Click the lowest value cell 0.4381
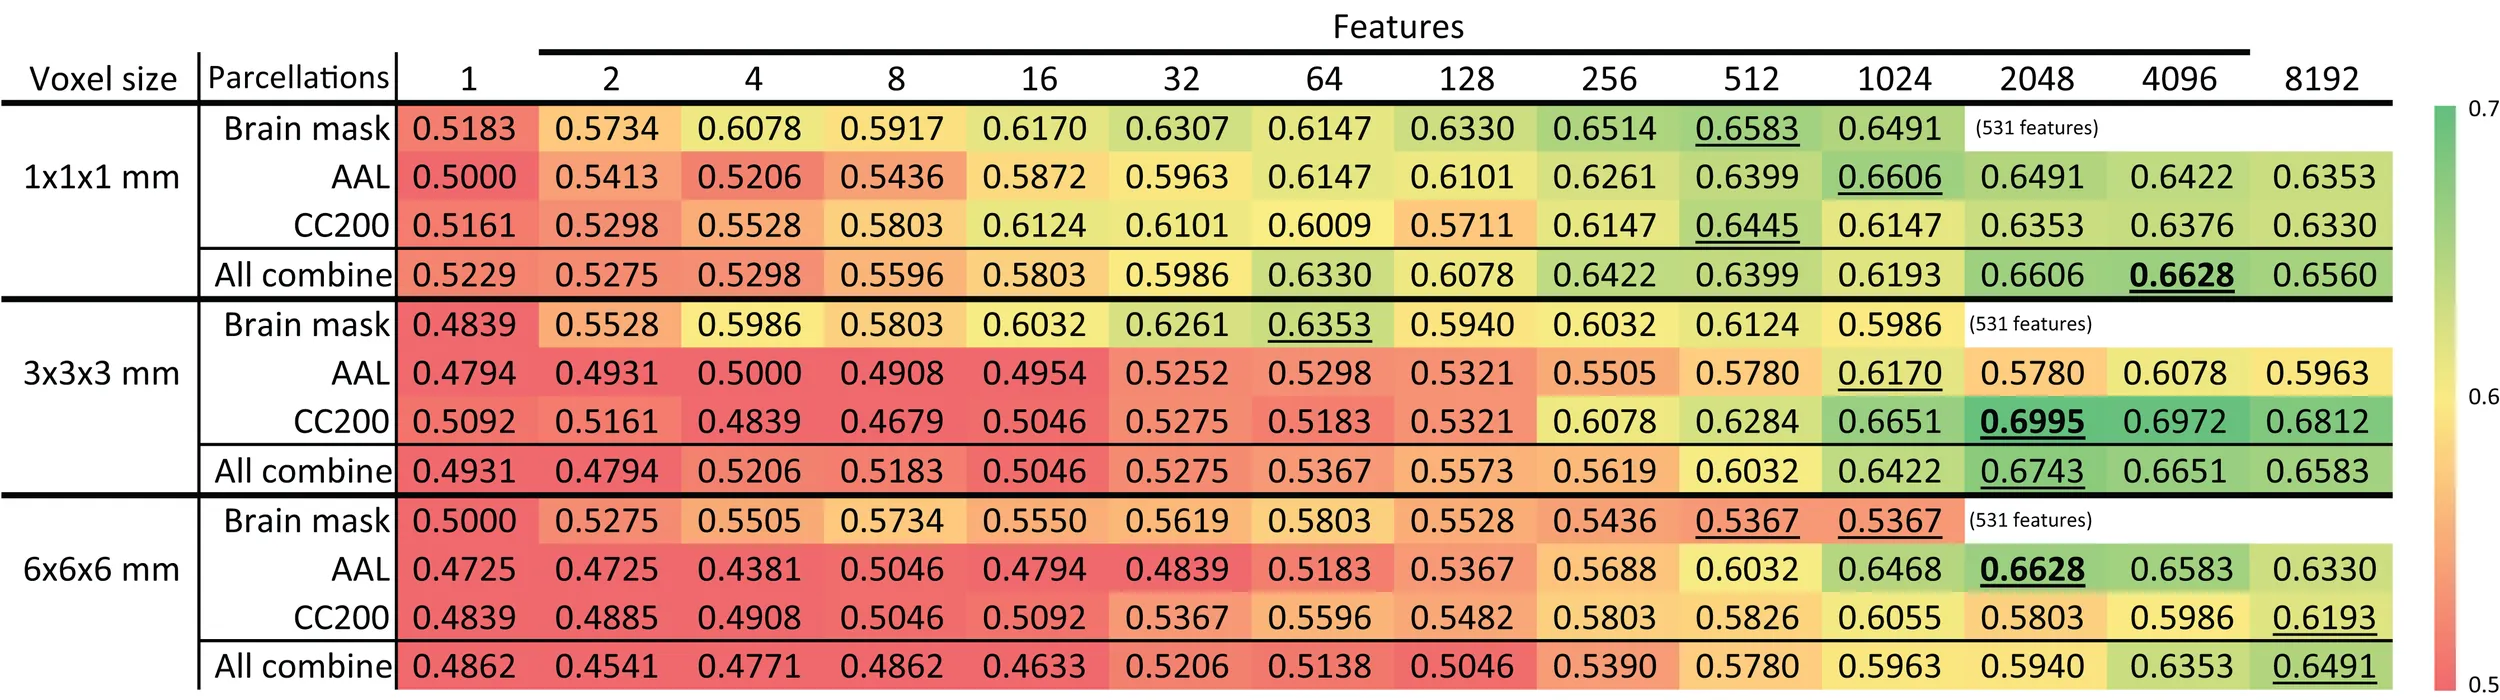The image size is (2500, 700). (749, 570)
